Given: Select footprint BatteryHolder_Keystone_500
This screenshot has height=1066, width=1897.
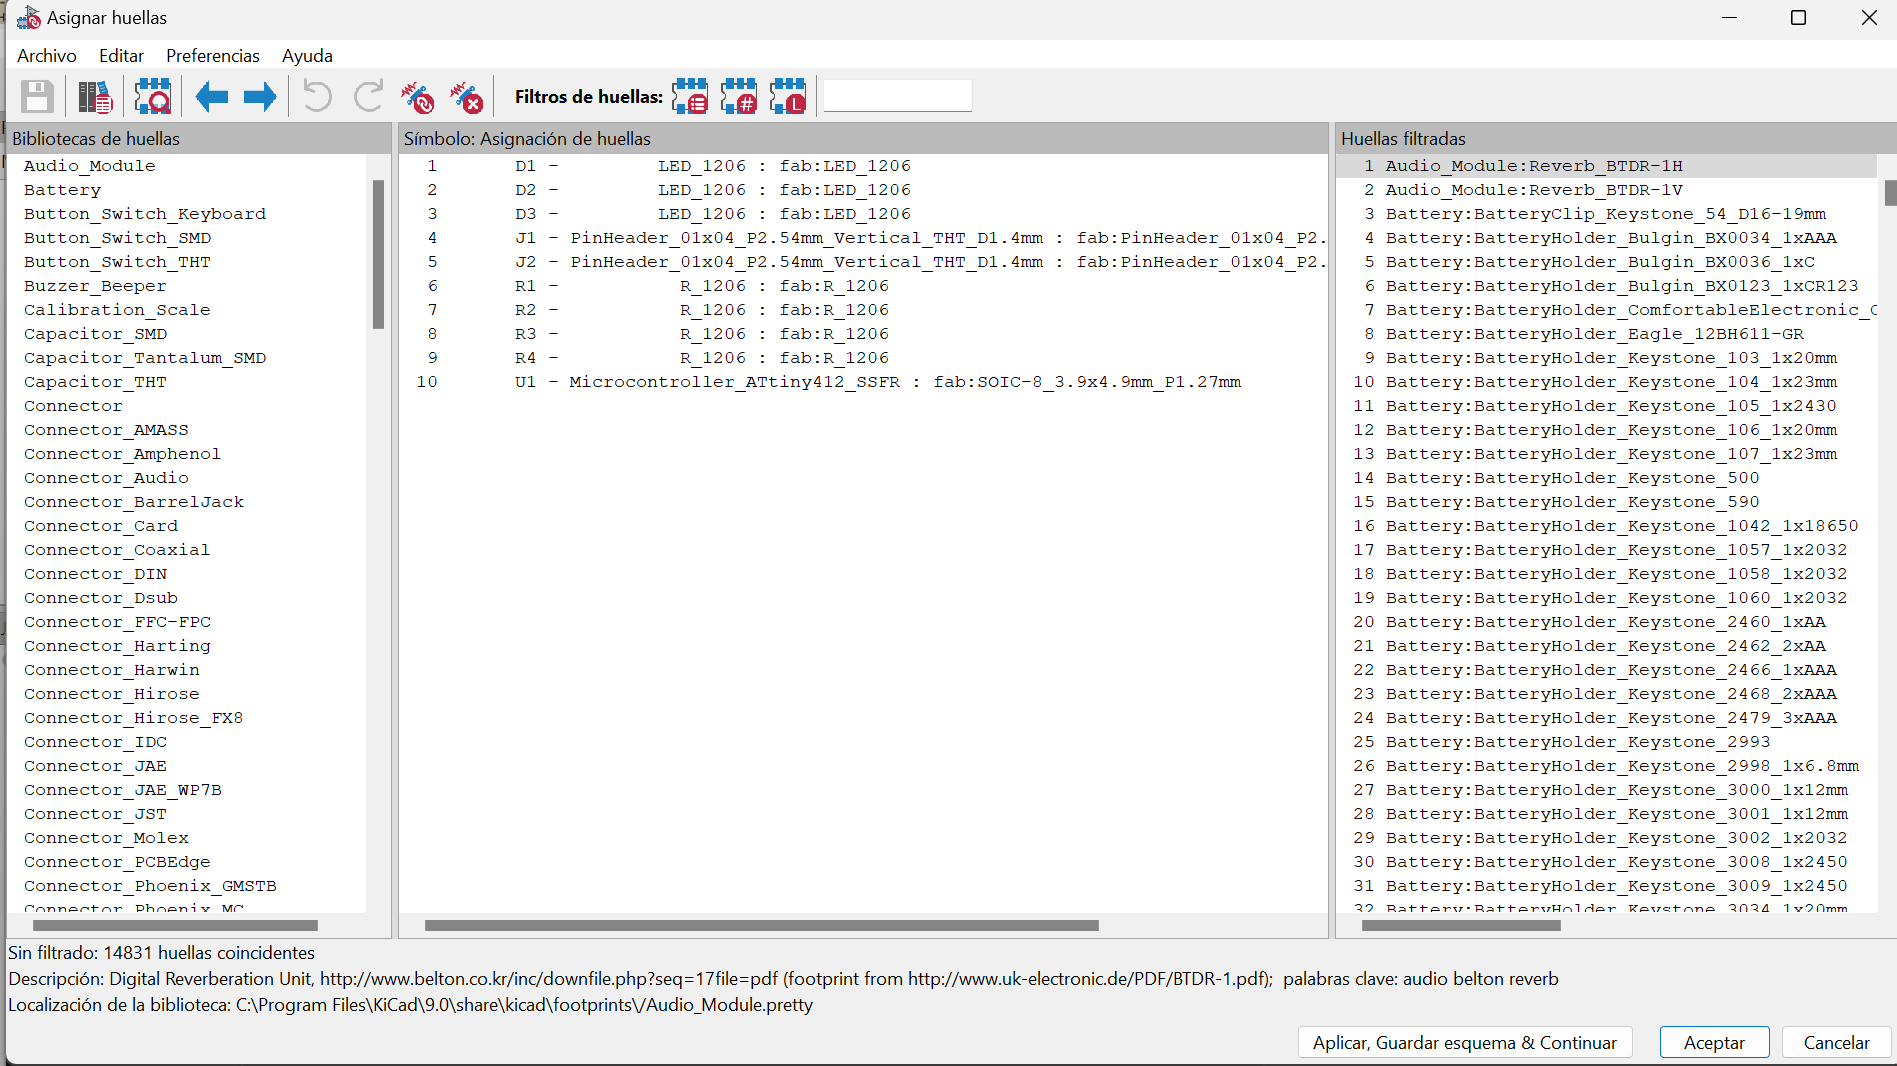Looking at the screenshot, I should pos(1606,478).
